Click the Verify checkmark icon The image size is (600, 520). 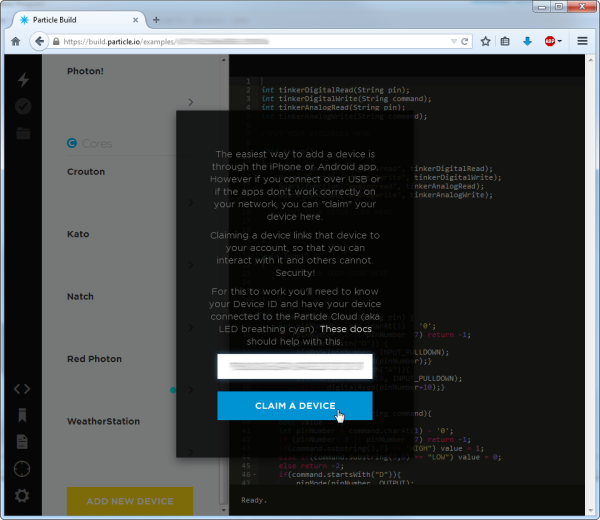(23, 106)
